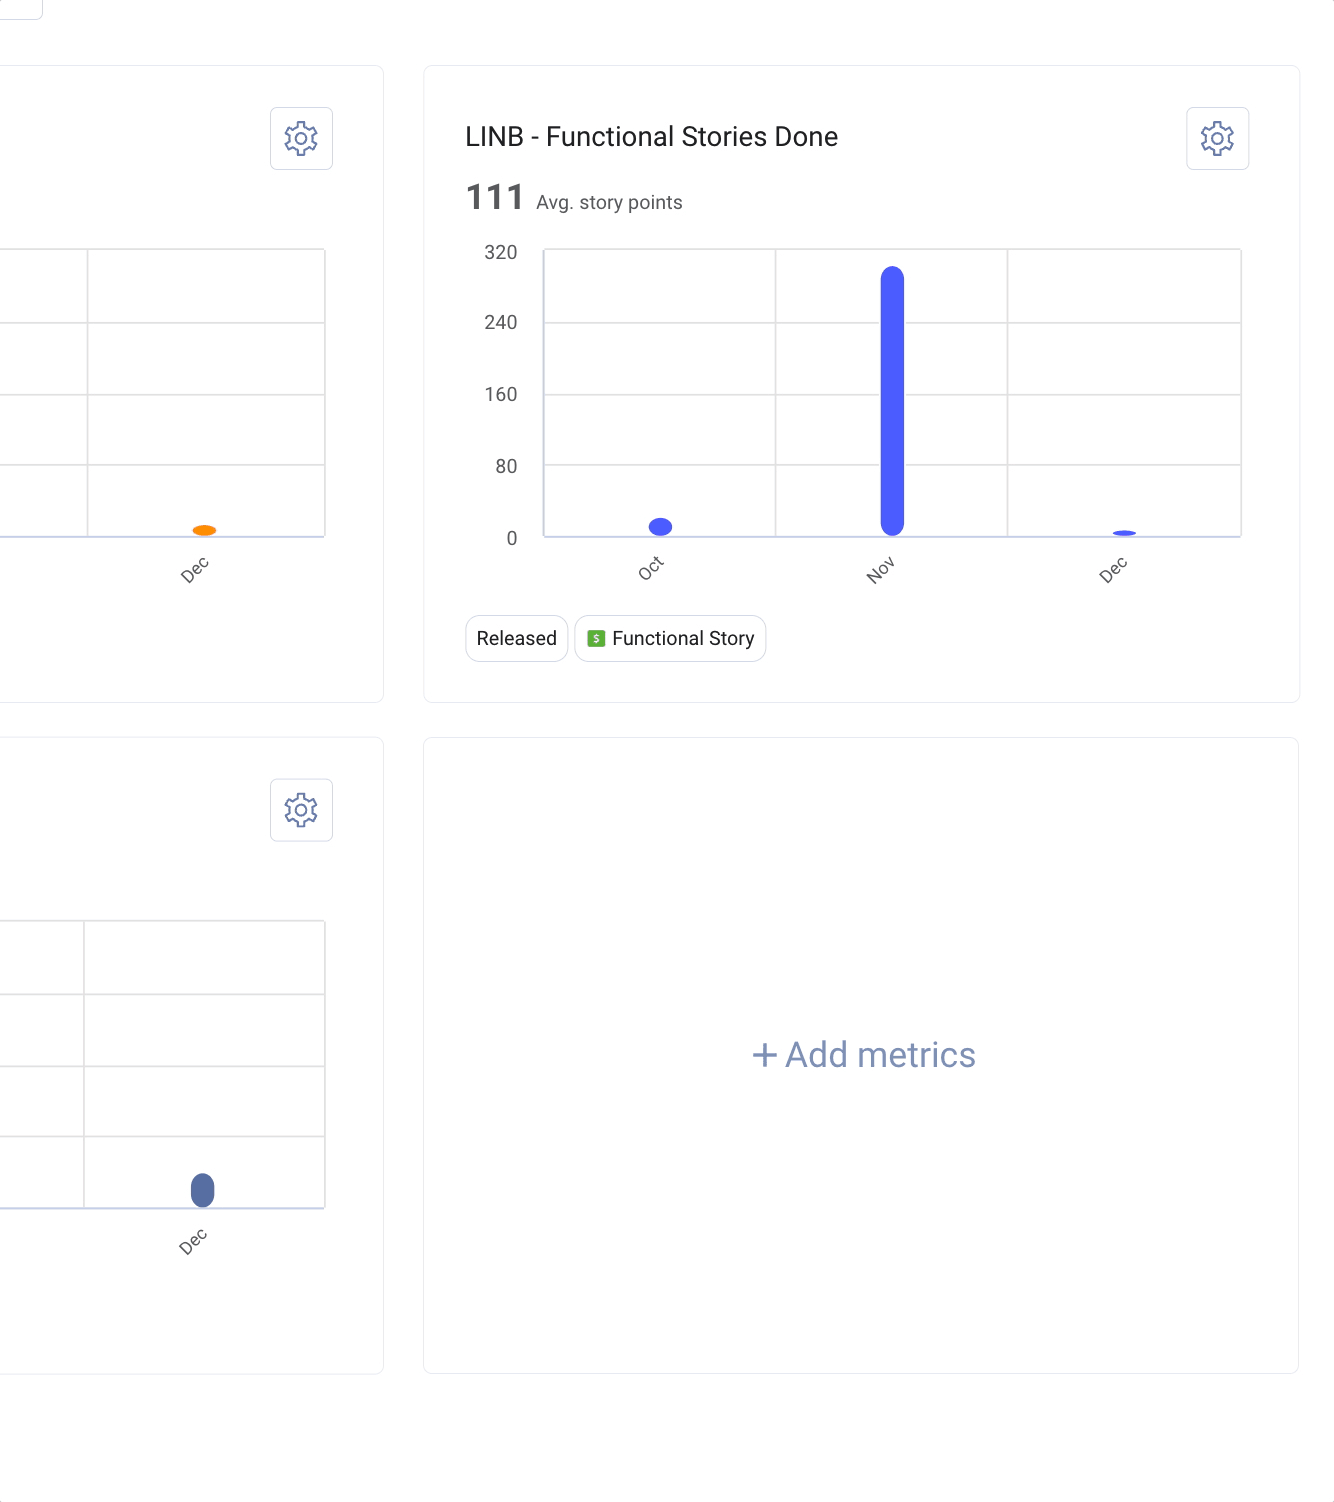The image size is (1334, 1502).
Task: Click the 240 axis label
Action: [500, 322]
